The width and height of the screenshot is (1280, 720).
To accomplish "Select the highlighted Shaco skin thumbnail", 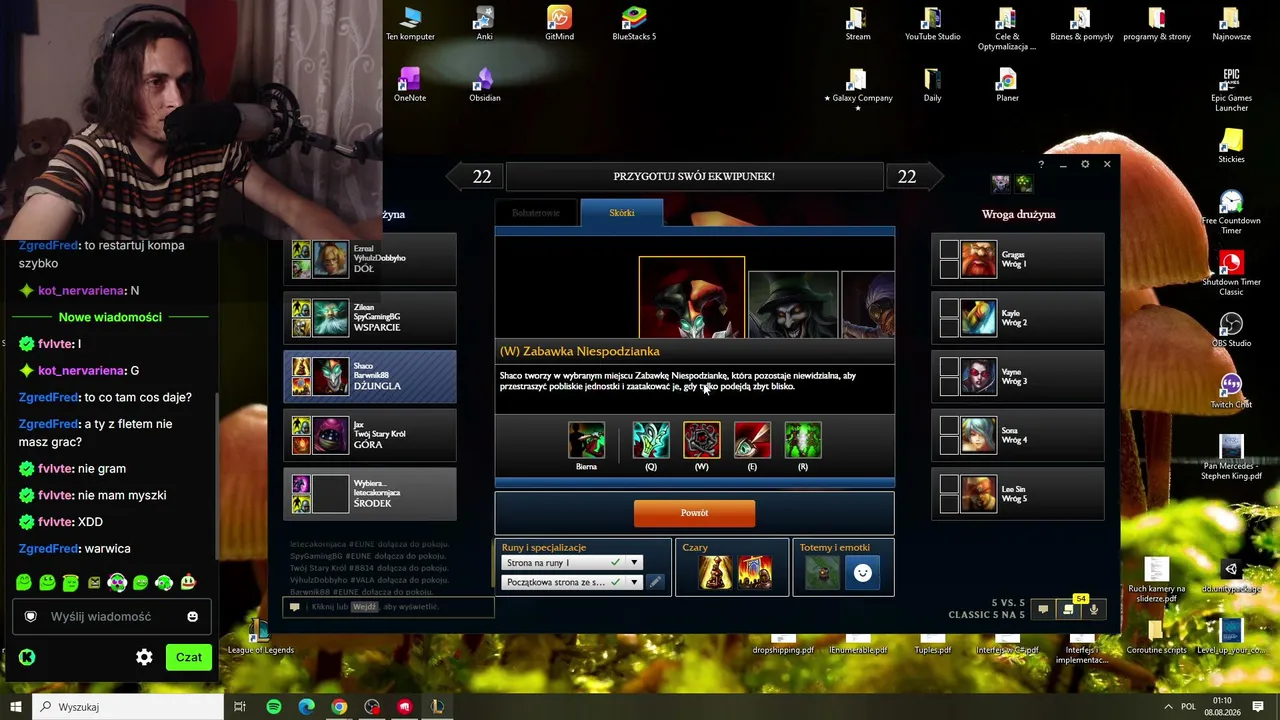I will click(692, 297).
